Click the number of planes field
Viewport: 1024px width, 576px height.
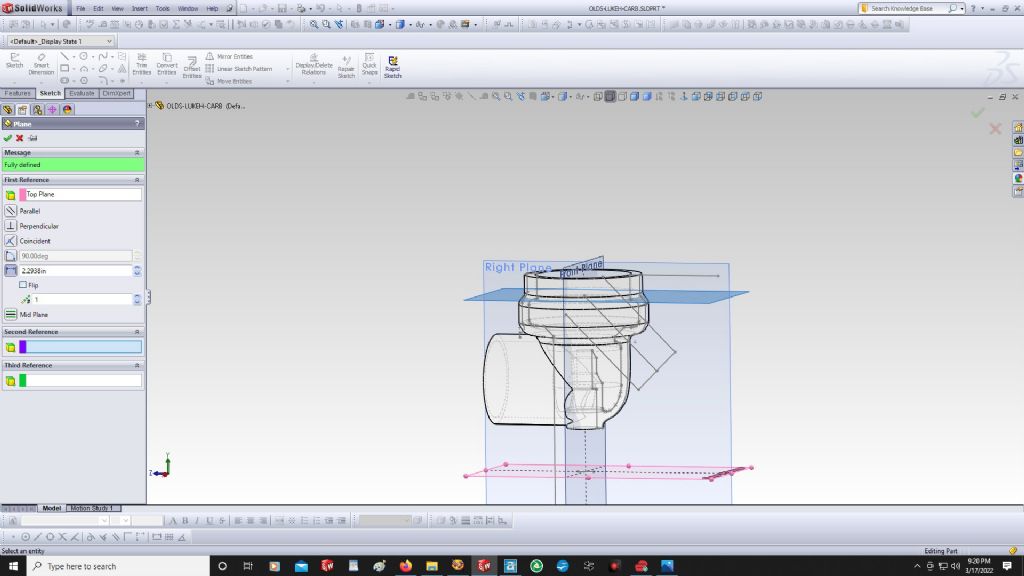[x=82, y=299]
